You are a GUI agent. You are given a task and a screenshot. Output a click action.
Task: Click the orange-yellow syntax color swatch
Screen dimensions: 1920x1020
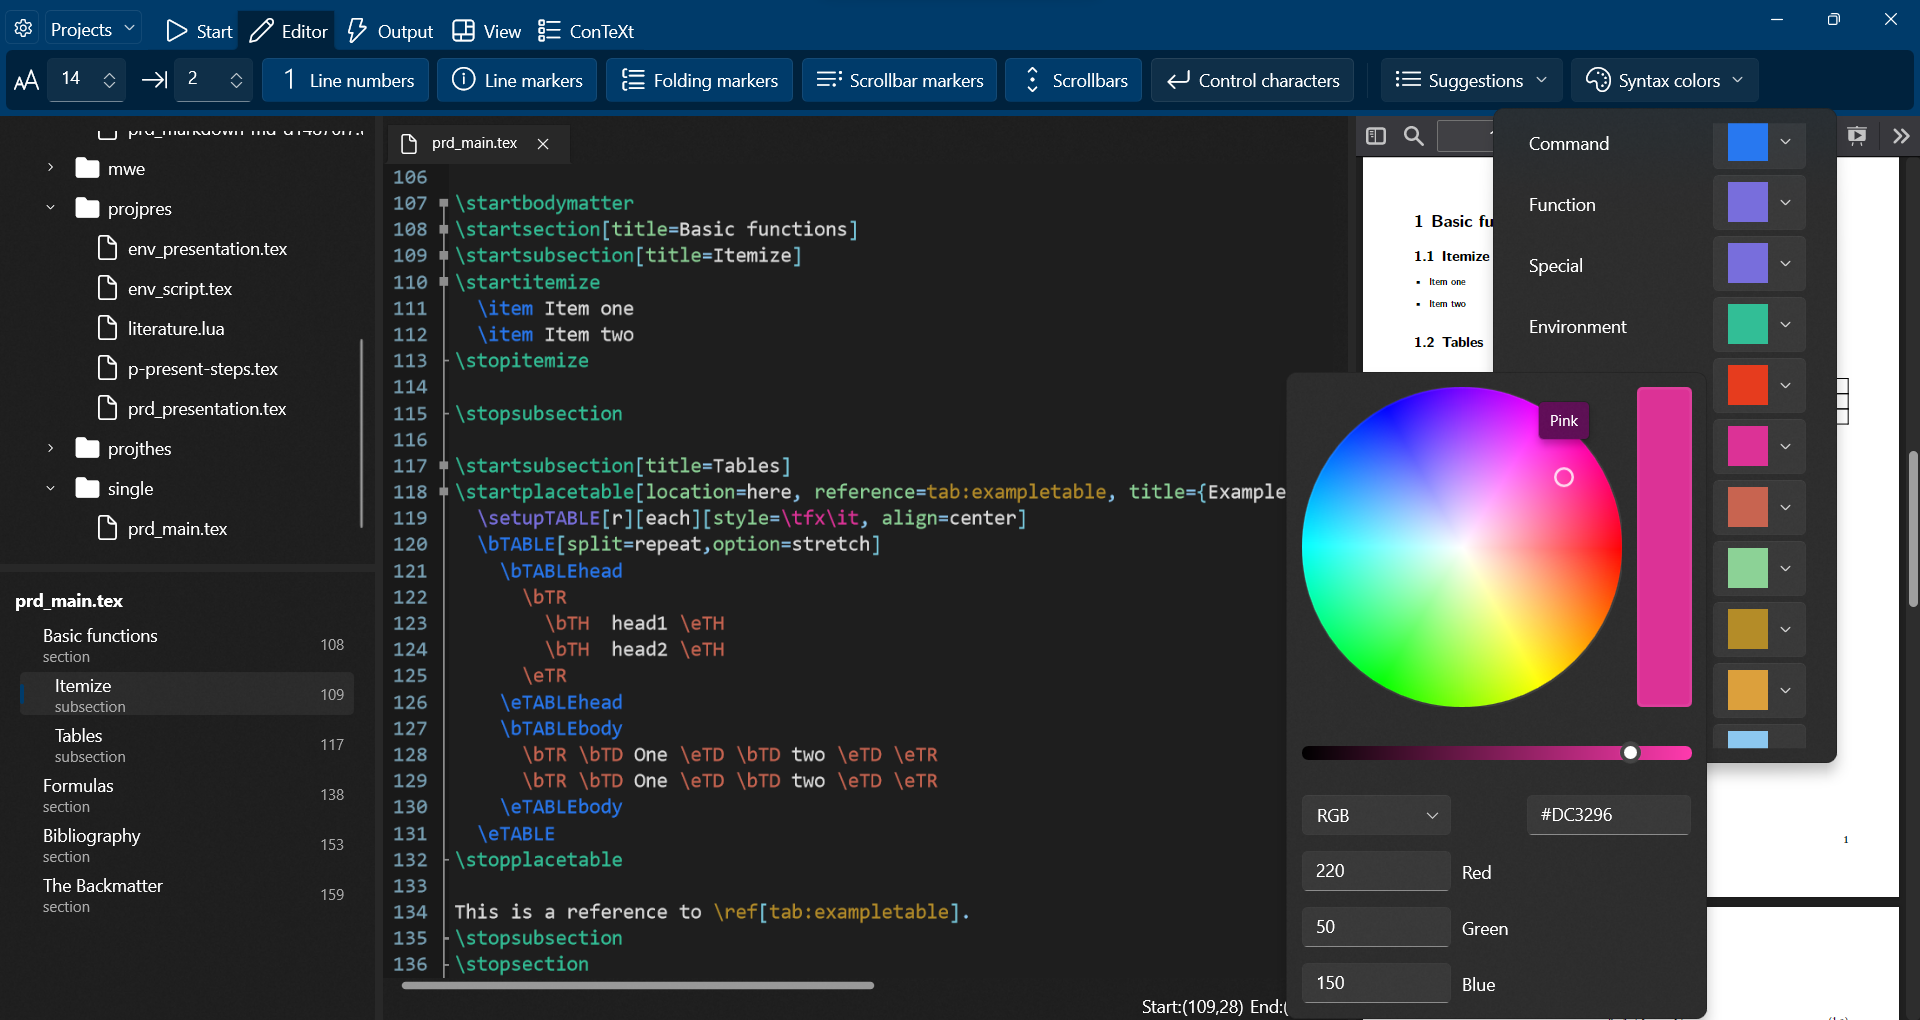click(x=1747, y=691)
